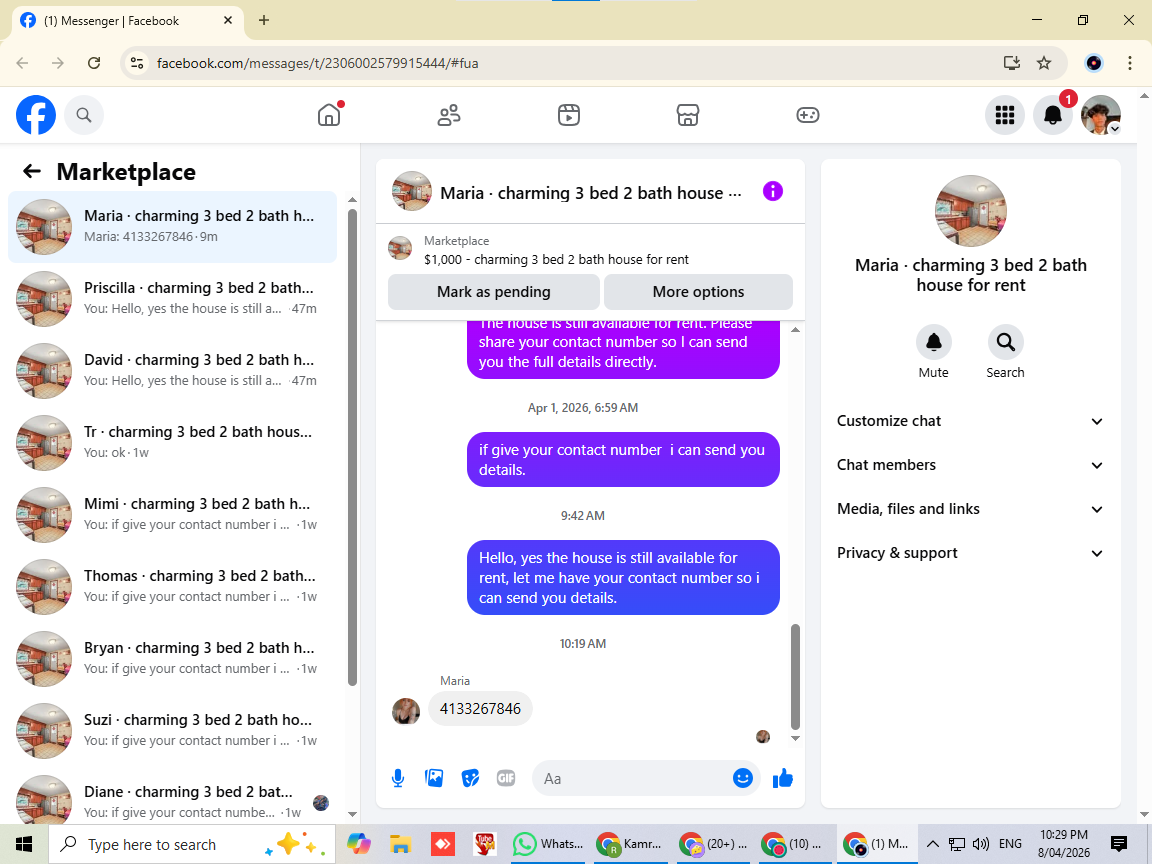The height and width of the screenshot is (864, 1152).
Task: Click Maria's message 4133267846
Action: point(480,708)
